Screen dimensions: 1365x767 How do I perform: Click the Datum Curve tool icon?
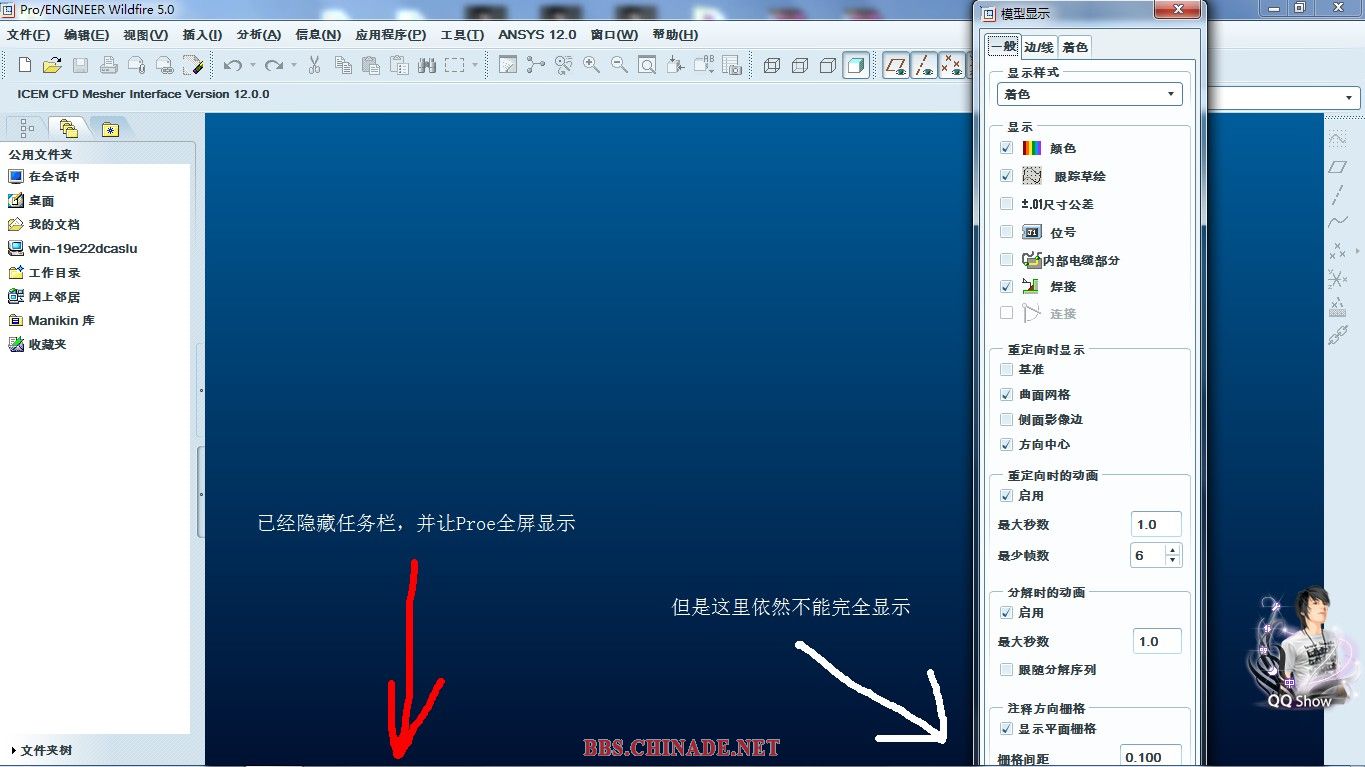click(1338, 222)
